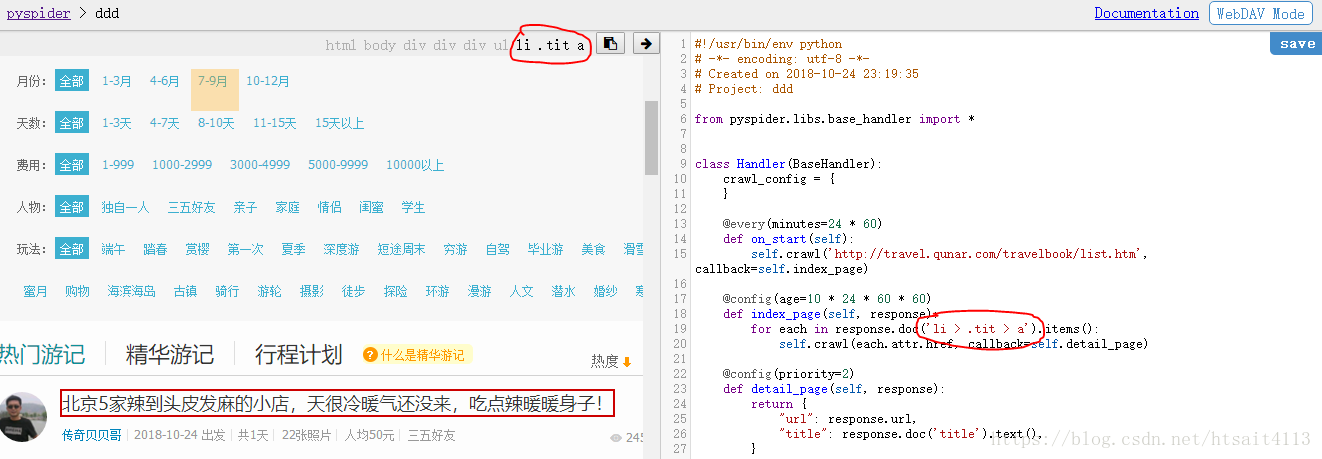Open the Documentation link

[1147, 13]
